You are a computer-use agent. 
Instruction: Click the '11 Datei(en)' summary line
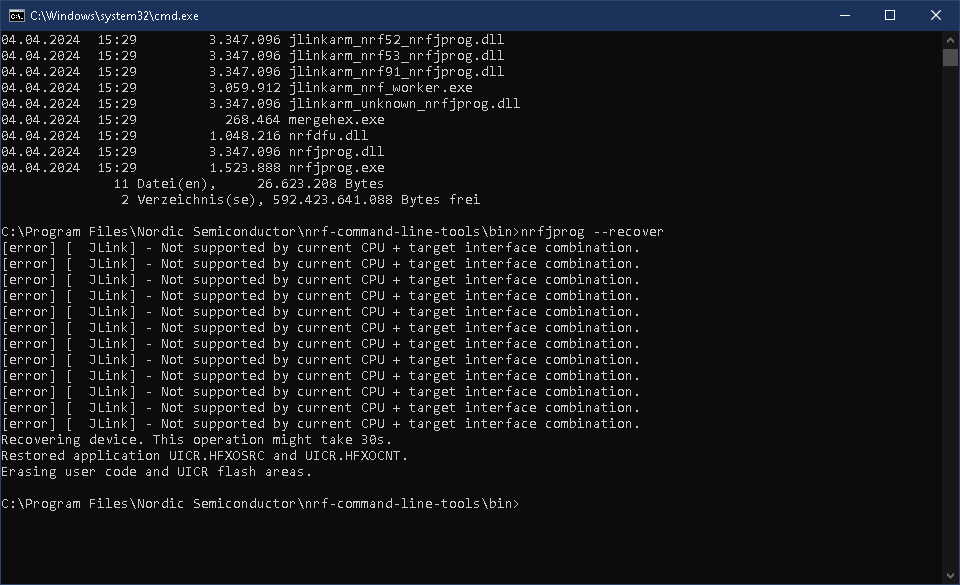click(249, 184)
